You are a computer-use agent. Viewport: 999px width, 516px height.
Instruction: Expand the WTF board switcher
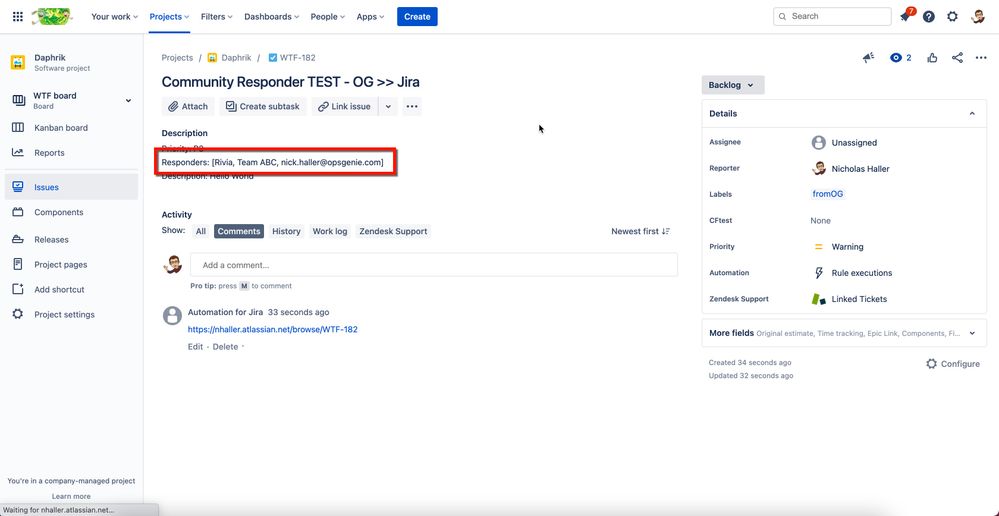[x=128, y=101]
